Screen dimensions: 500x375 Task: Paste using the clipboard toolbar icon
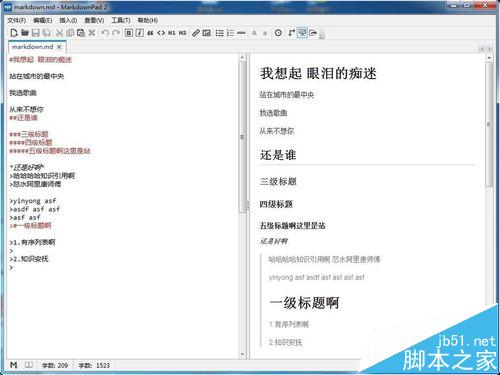point(81,33)
